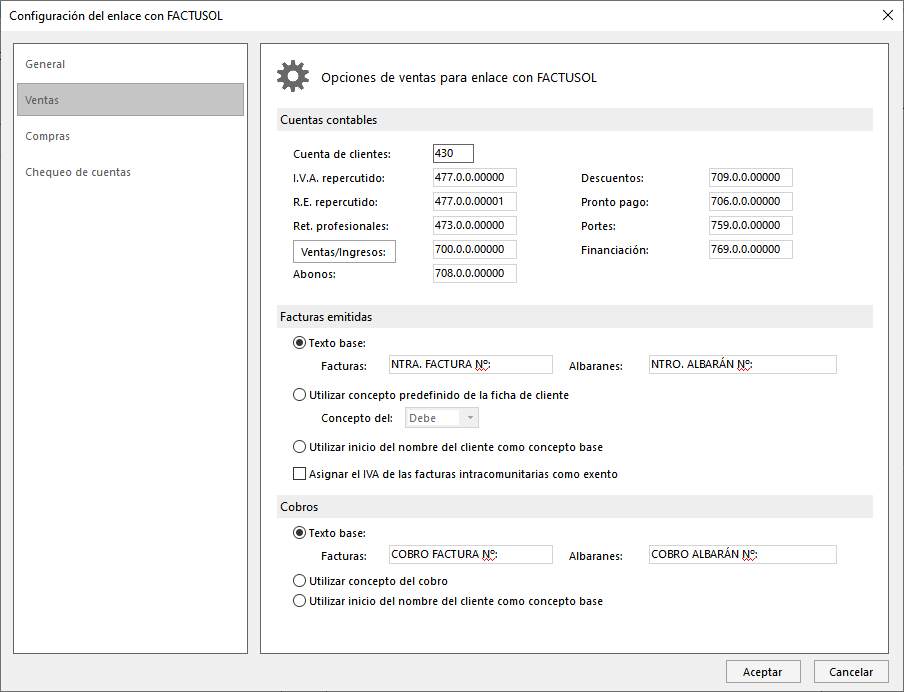The width and height of the screenshot is (904, 692).
Task: Click the gear icon beside sales options title
Action: [x=293, y=76]
